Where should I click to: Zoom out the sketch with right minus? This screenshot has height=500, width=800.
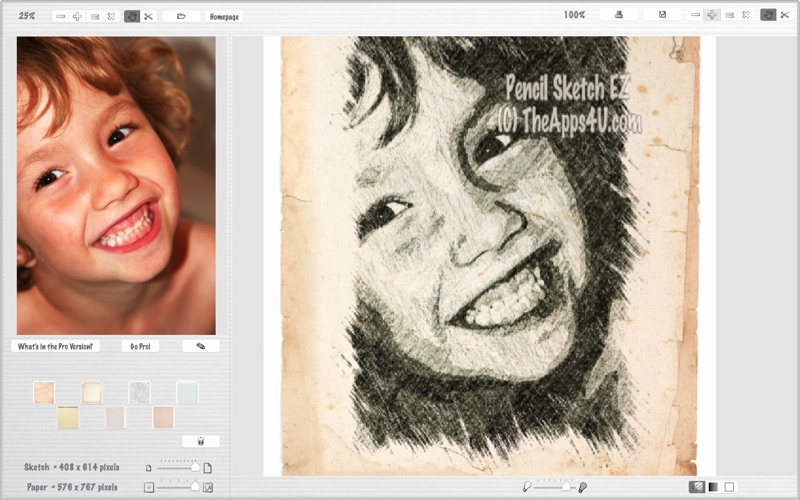(x=695, y=15)
